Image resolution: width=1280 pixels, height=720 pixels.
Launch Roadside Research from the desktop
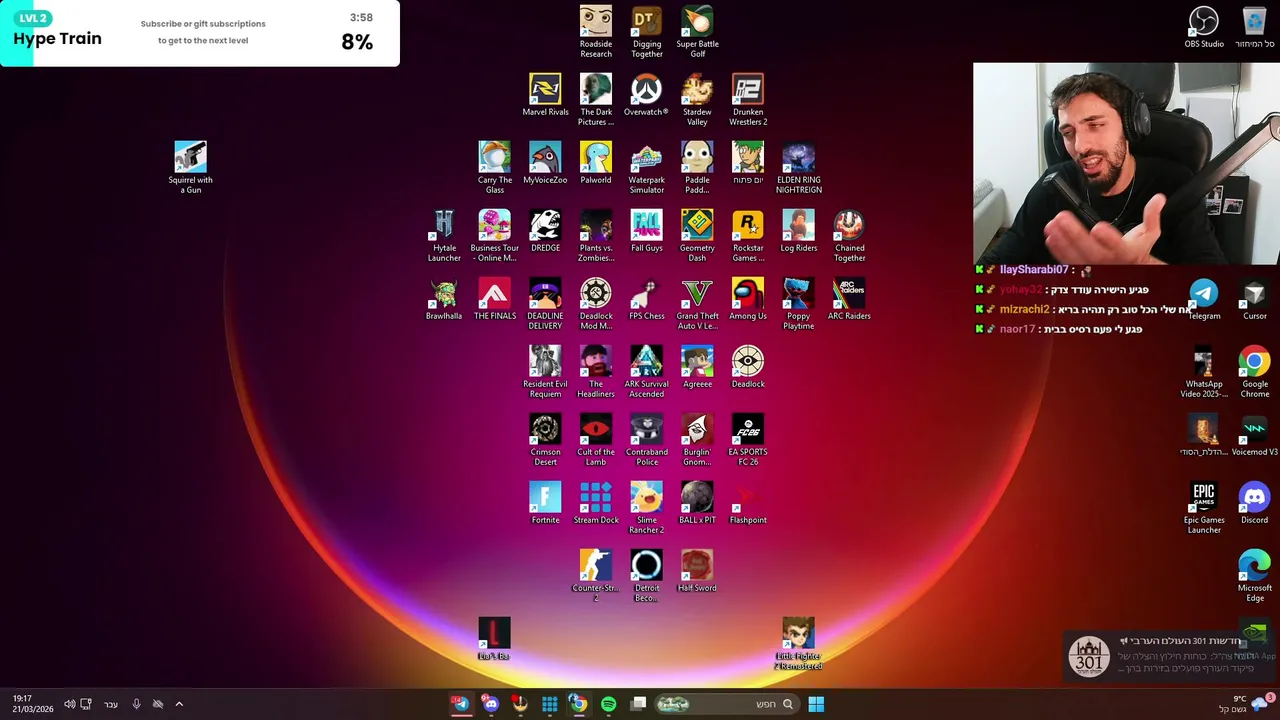(x=596, y=31)
